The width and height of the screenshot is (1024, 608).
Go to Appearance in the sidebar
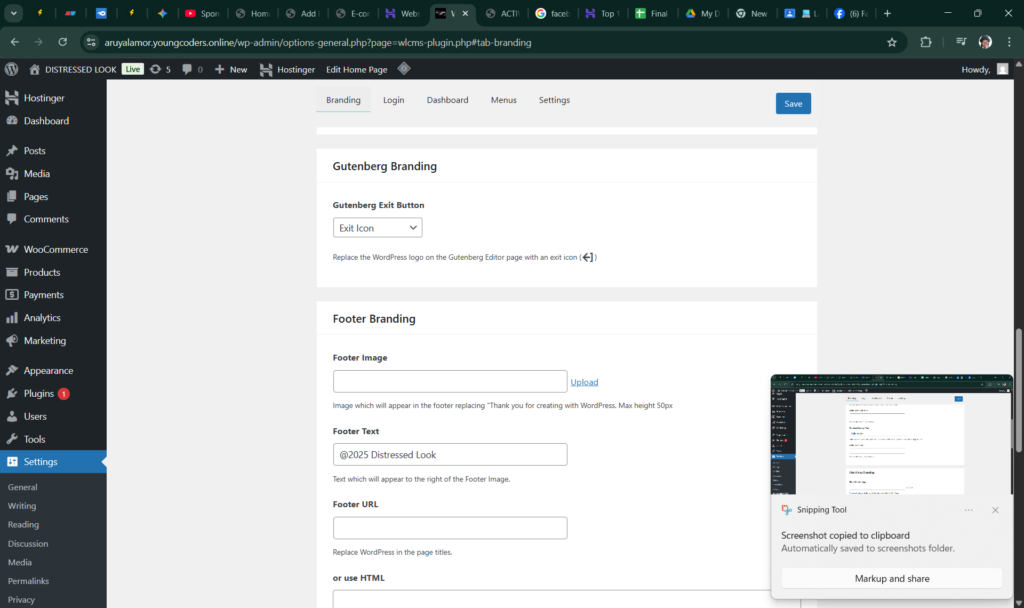click(x=48, y=370)
